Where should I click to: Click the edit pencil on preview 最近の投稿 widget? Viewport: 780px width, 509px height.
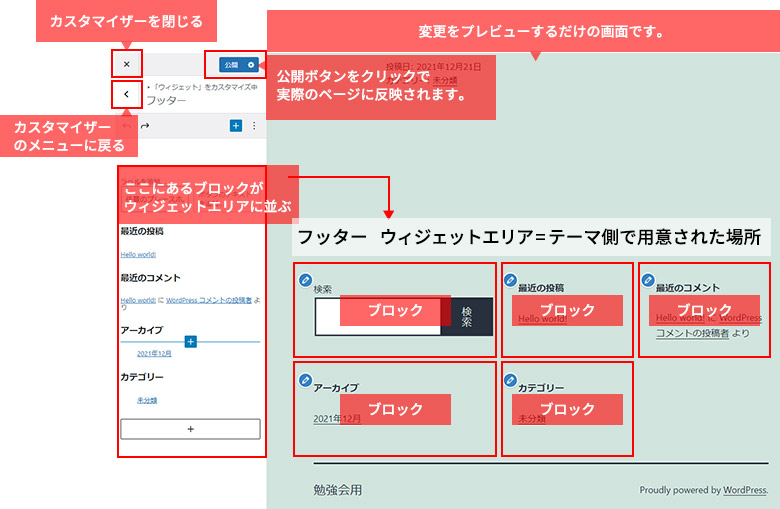pos(510,280)
